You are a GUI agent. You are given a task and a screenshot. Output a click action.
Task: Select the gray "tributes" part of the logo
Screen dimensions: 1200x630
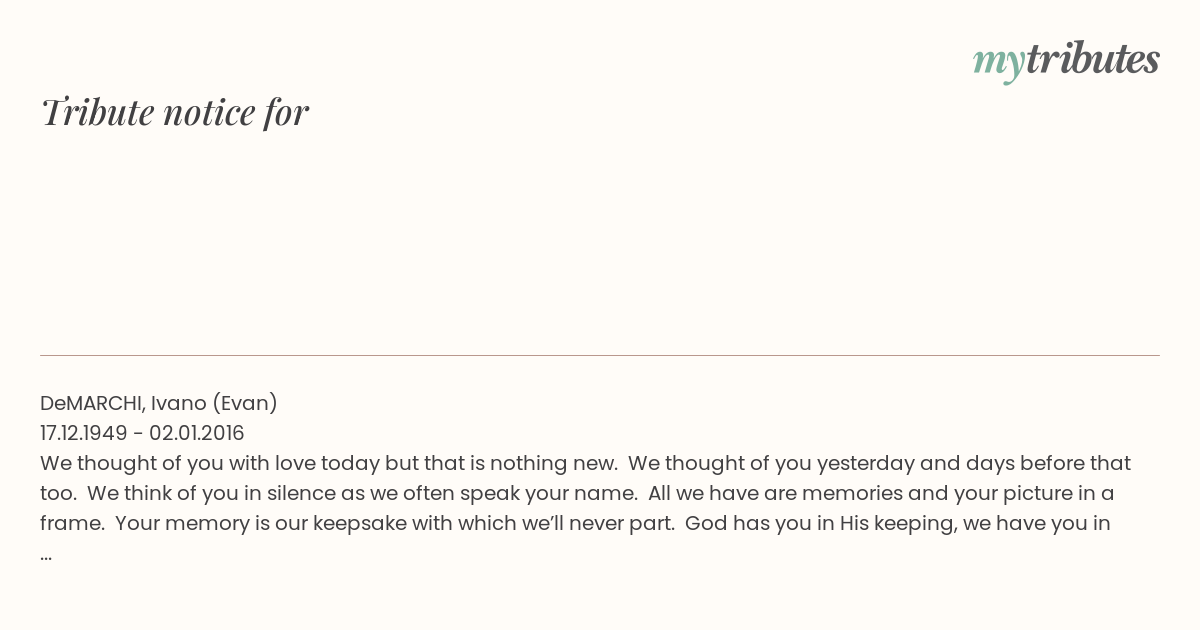click(x=1092, y=58)
